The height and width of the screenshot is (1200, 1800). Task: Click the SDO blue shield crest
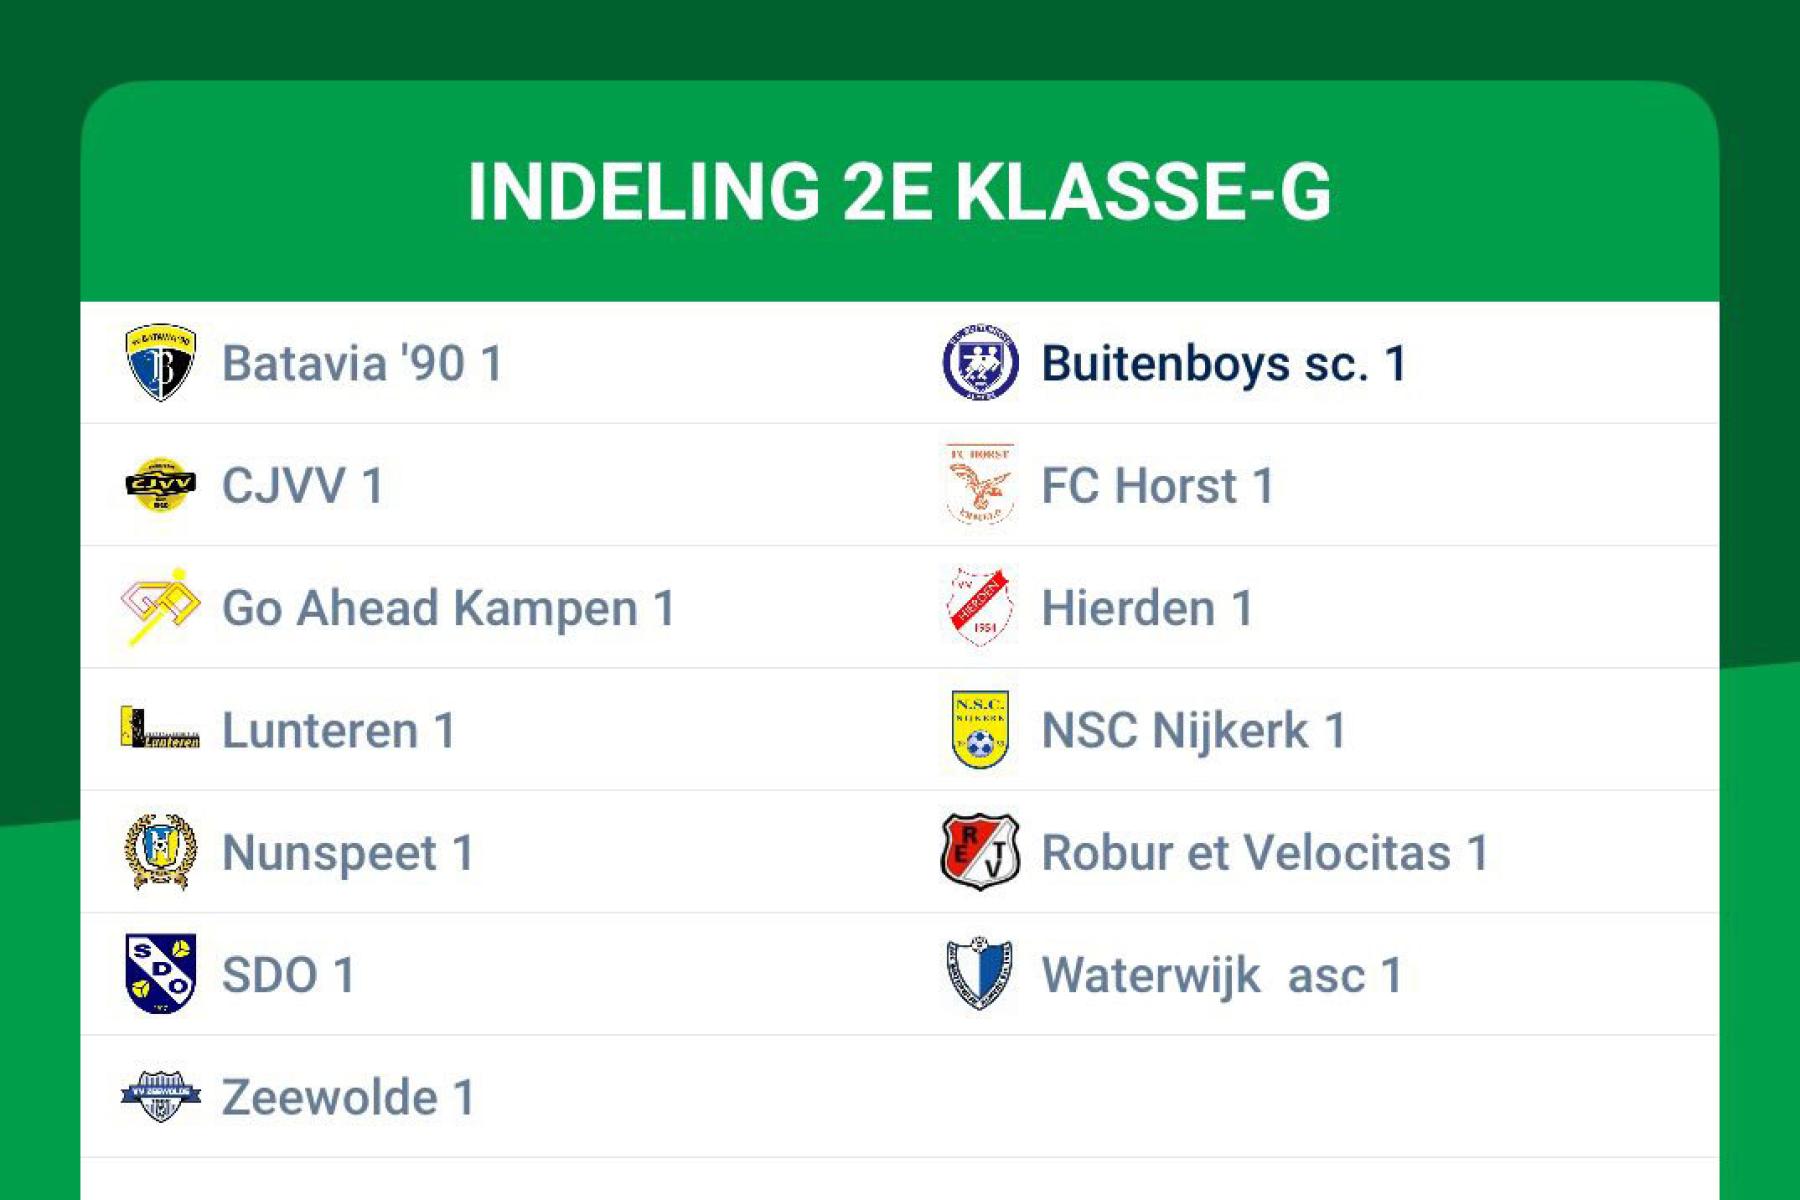[160, 974]
